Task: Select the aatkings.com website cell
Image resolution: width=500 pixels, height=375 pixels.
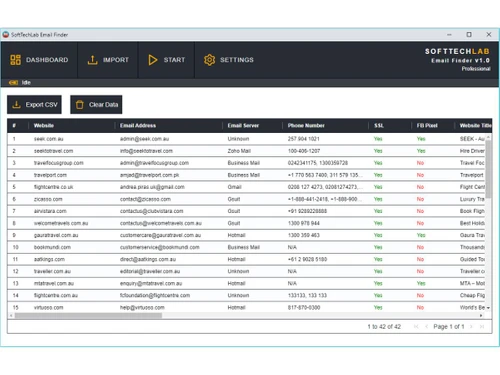Action: 49,259
